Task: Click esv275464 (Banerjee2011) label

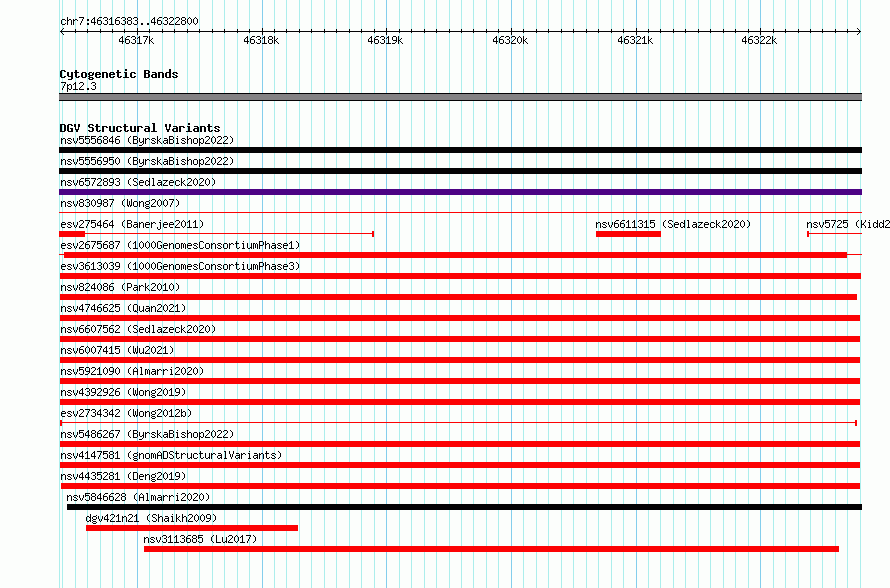Action: (x=132, y=224)
